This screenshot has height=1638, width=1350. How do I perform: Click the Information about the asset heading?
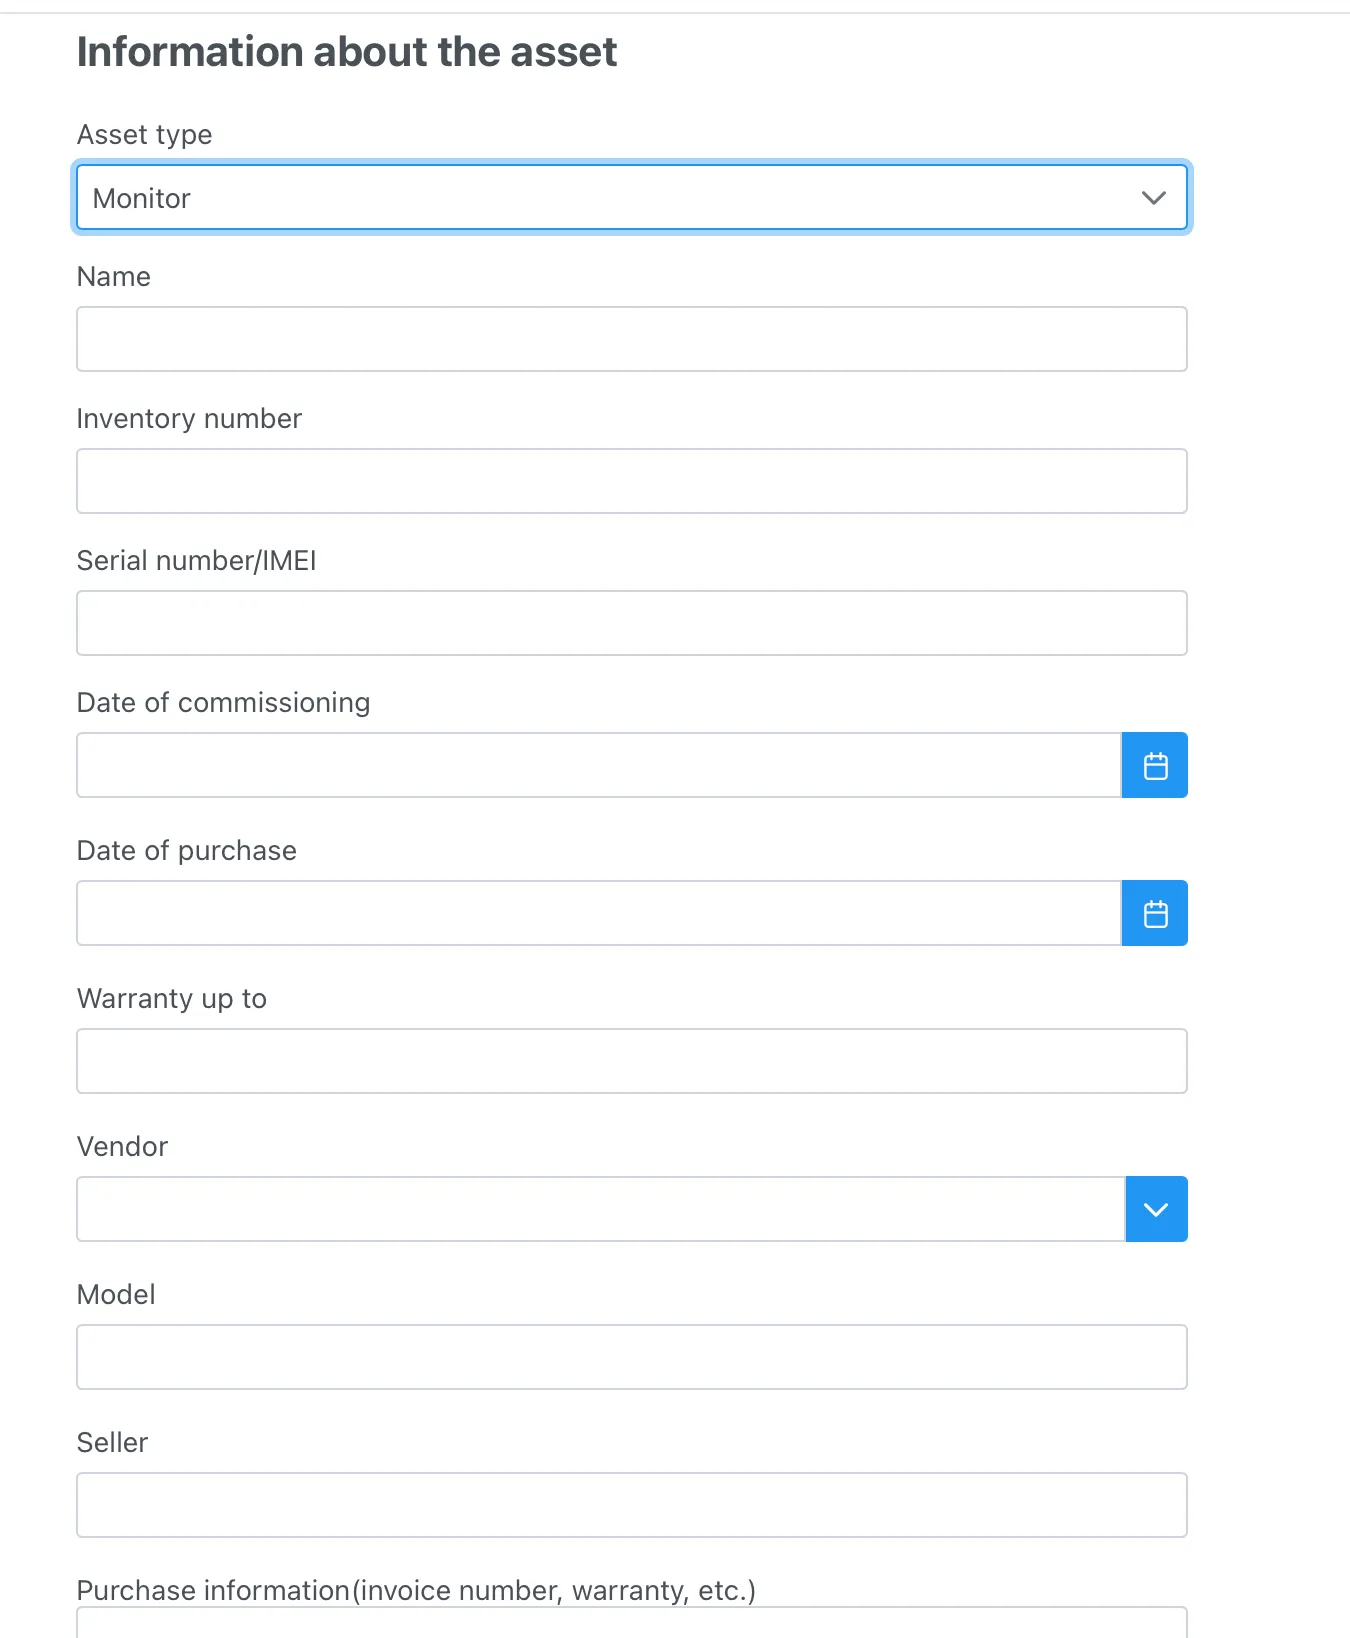(x=346, y=51)
